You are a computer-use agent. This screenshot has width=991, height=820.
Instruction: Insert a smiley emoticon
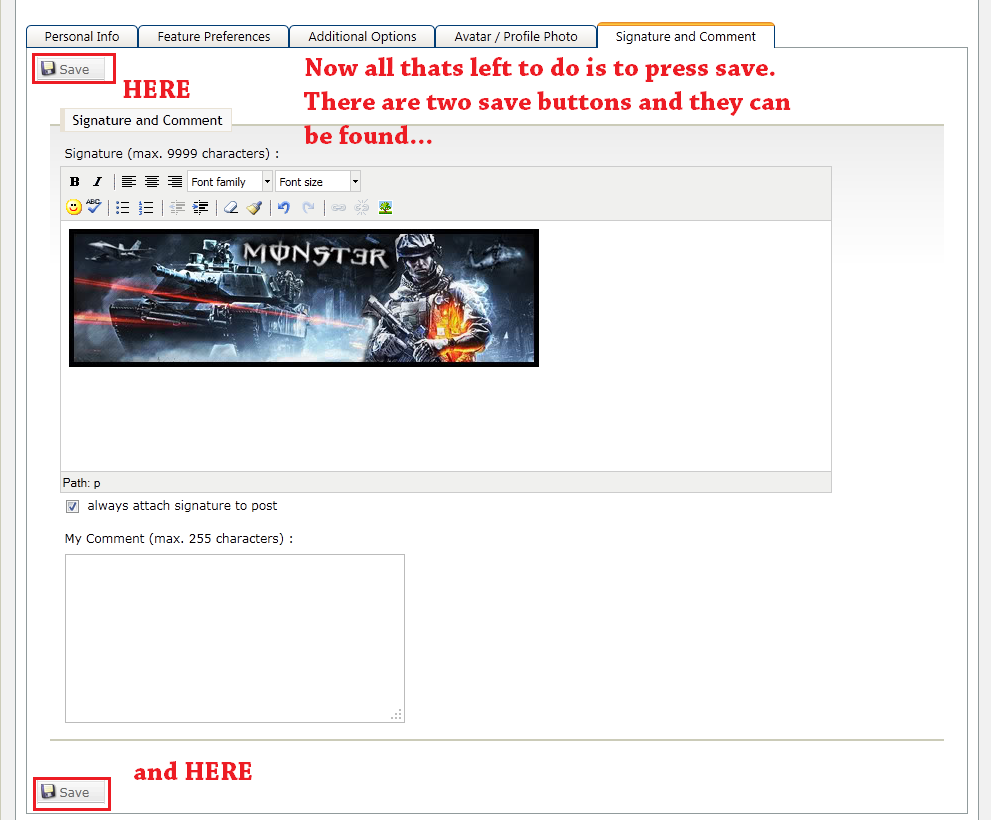(x=74, y=207)
